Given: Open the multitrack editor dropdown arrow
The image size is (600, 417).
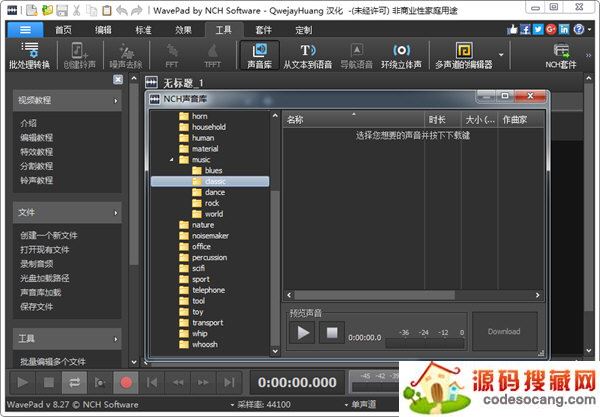Looking at the screenshot, I should [501, 55].
